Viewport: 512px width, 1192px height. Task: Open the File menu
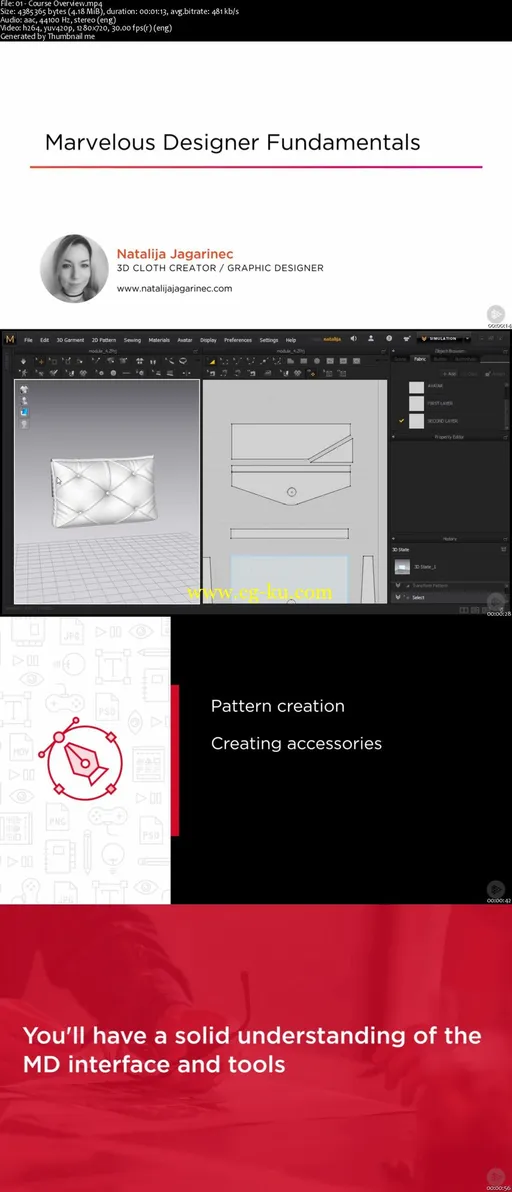(x=28, y=340)
